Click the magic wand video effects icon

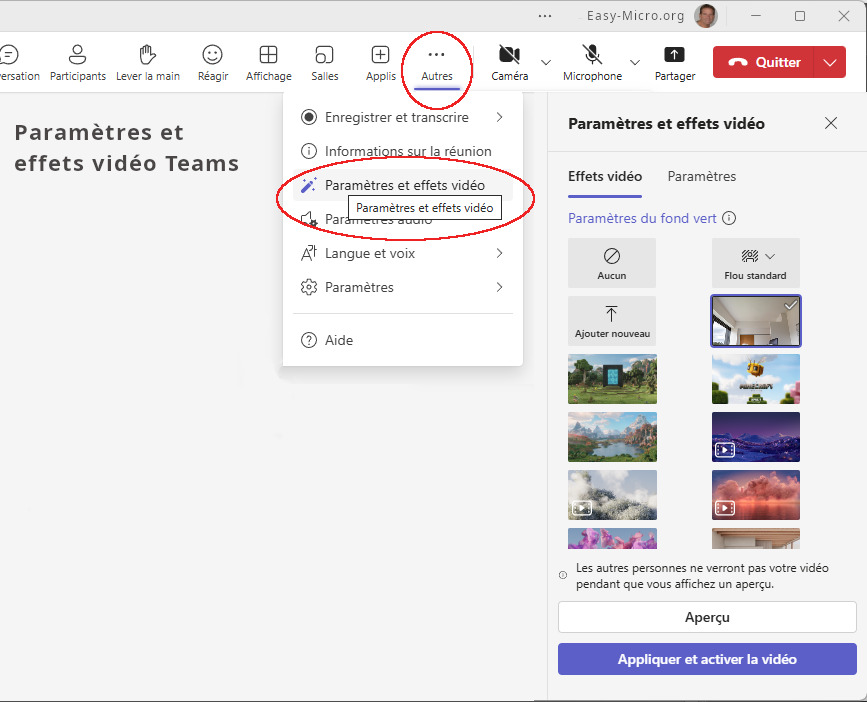coord(309,185)
